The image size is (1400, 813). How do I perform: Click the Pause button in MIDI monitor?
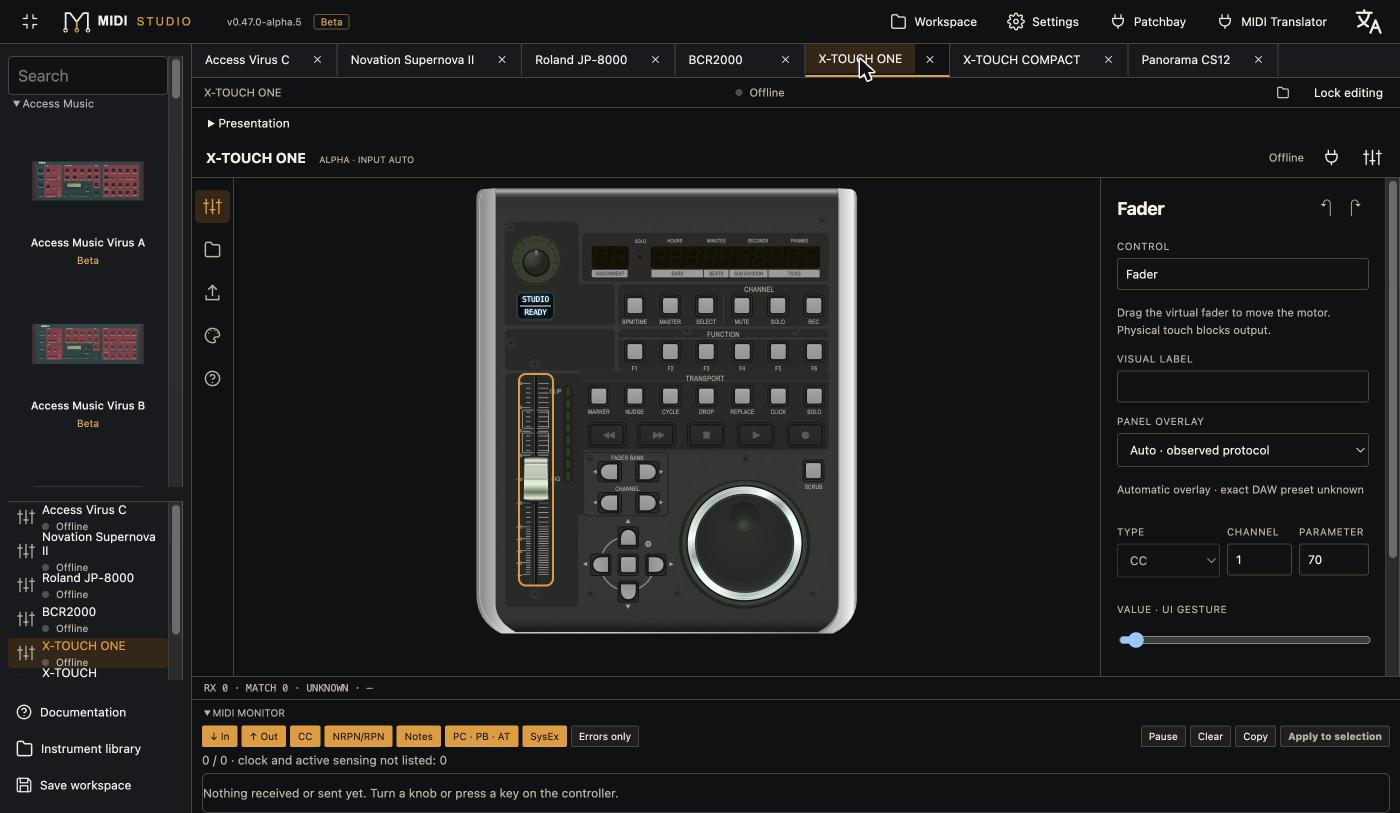(1162, 736)
